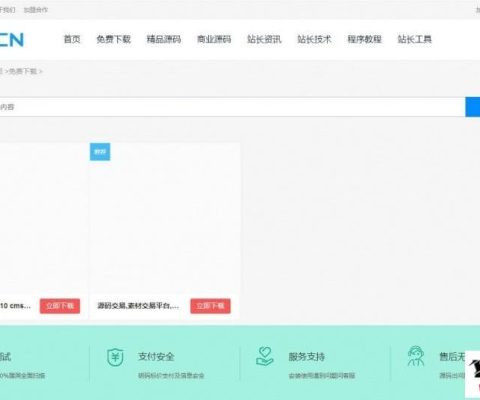The width and height of the screenshot is (480, 400).
Task: Click the blue CN site logo
Action: 12,39
